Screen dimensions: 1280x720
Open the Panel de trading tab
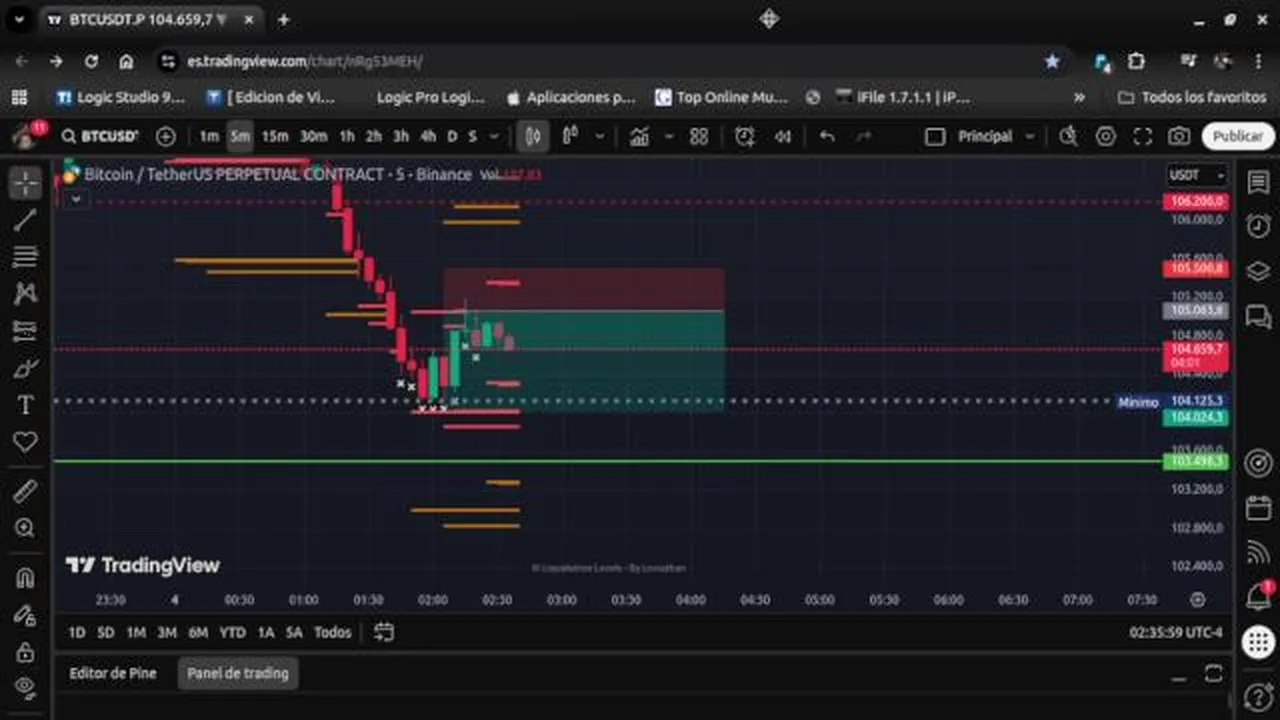pos(238,673)
